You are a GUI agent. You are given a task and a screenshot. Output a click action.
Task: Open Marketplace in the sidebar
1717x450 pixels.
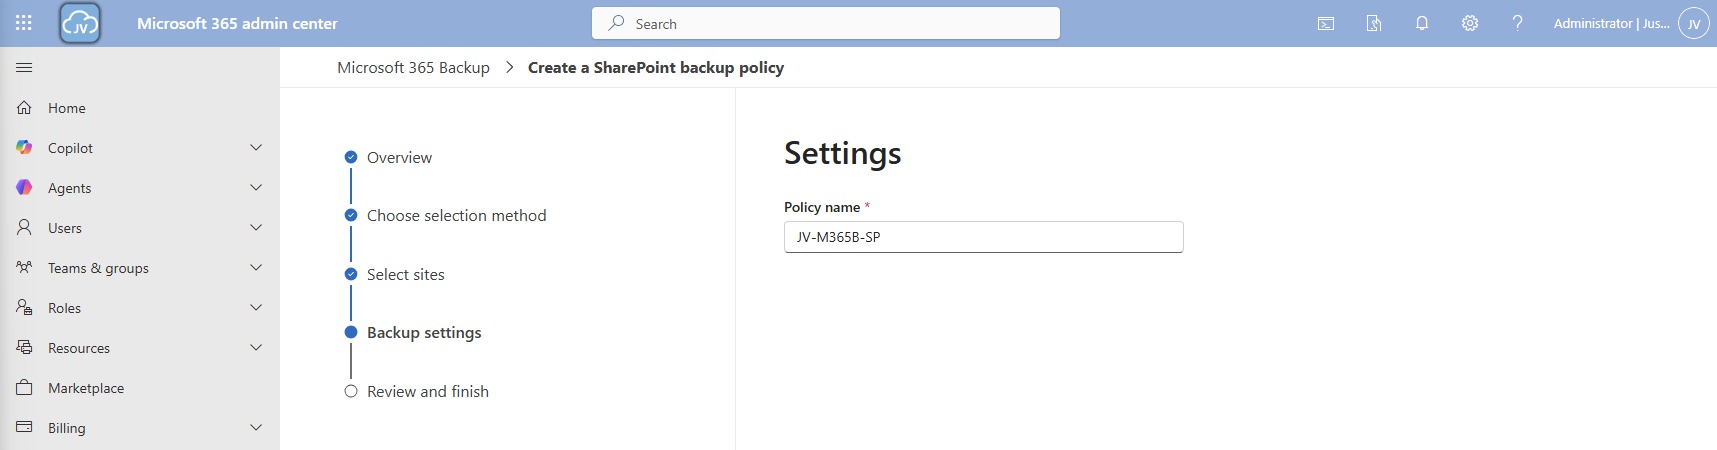(86, 388)
